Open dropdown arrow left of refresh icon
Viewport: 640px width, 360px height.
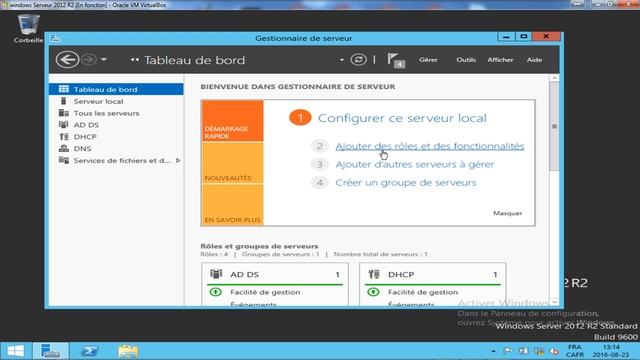[x=342, y=60]
